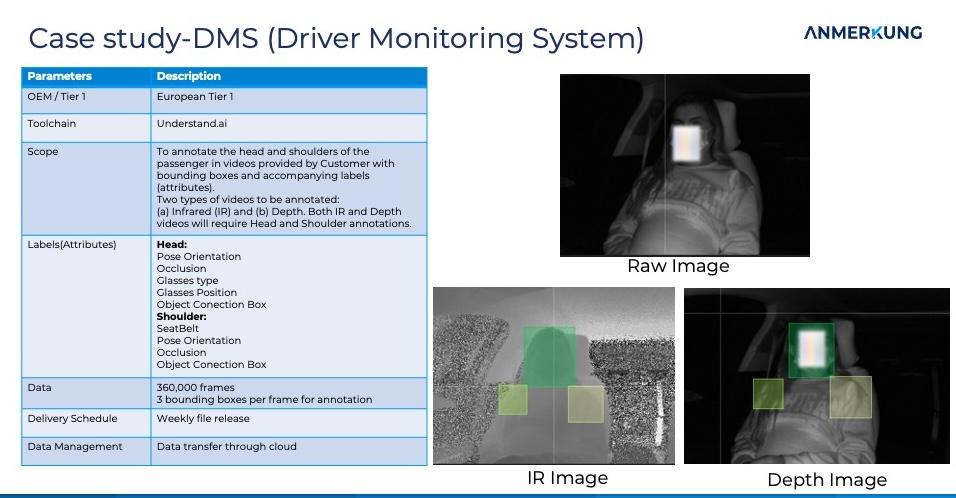This screenshot has height=498, width=956.
Task: Click 'Data transfer through cloud' value
Action: pyautogui.click(x=226, y=447)
